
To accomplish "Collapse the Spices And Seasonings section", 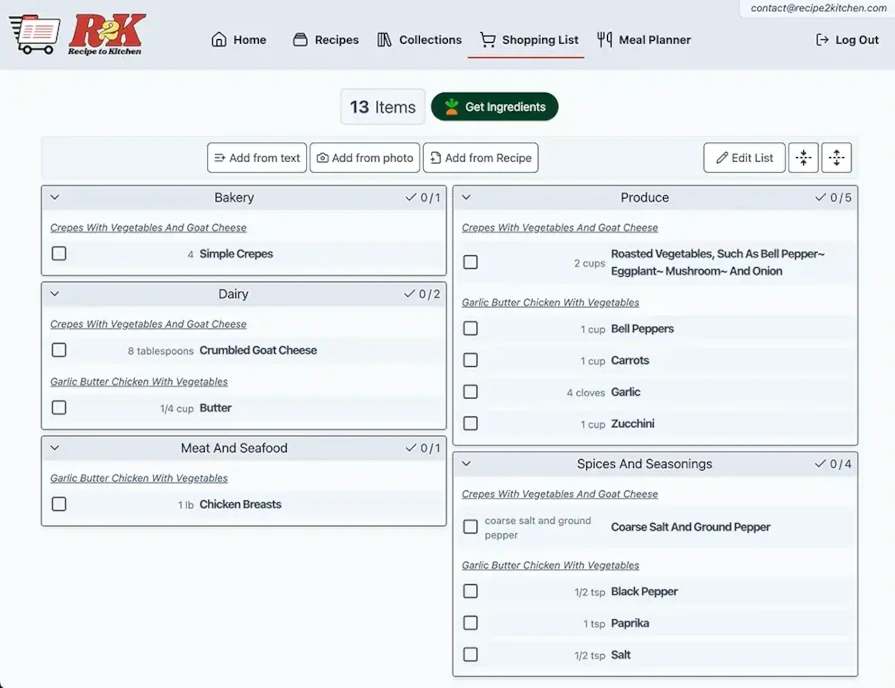I will click(466, 464).
